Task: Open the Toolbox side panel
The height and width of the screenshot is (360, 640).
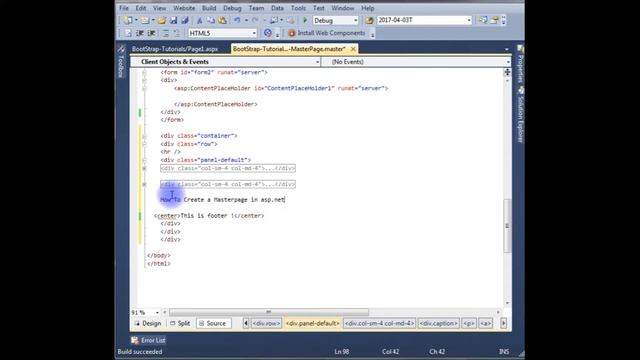Action: [x=121, y=61]
